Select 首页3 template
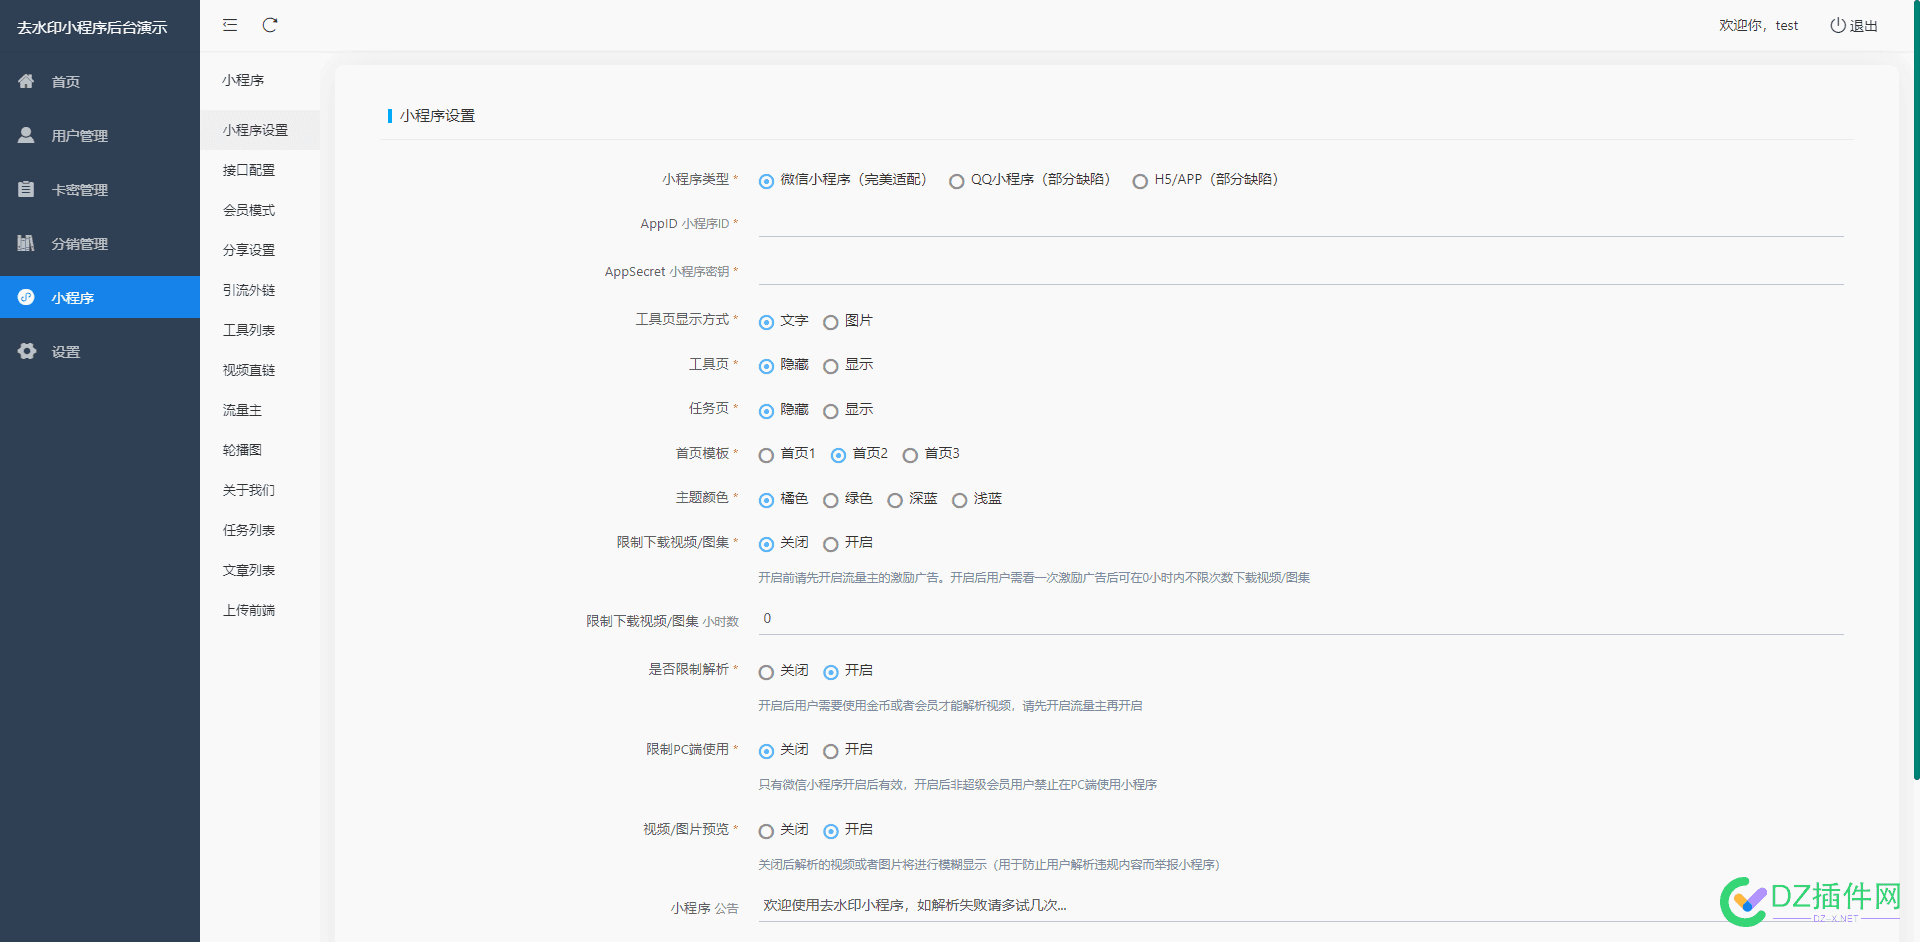Image resolution: width=1920 pixels, height=942 pixels. click(910, 455)
